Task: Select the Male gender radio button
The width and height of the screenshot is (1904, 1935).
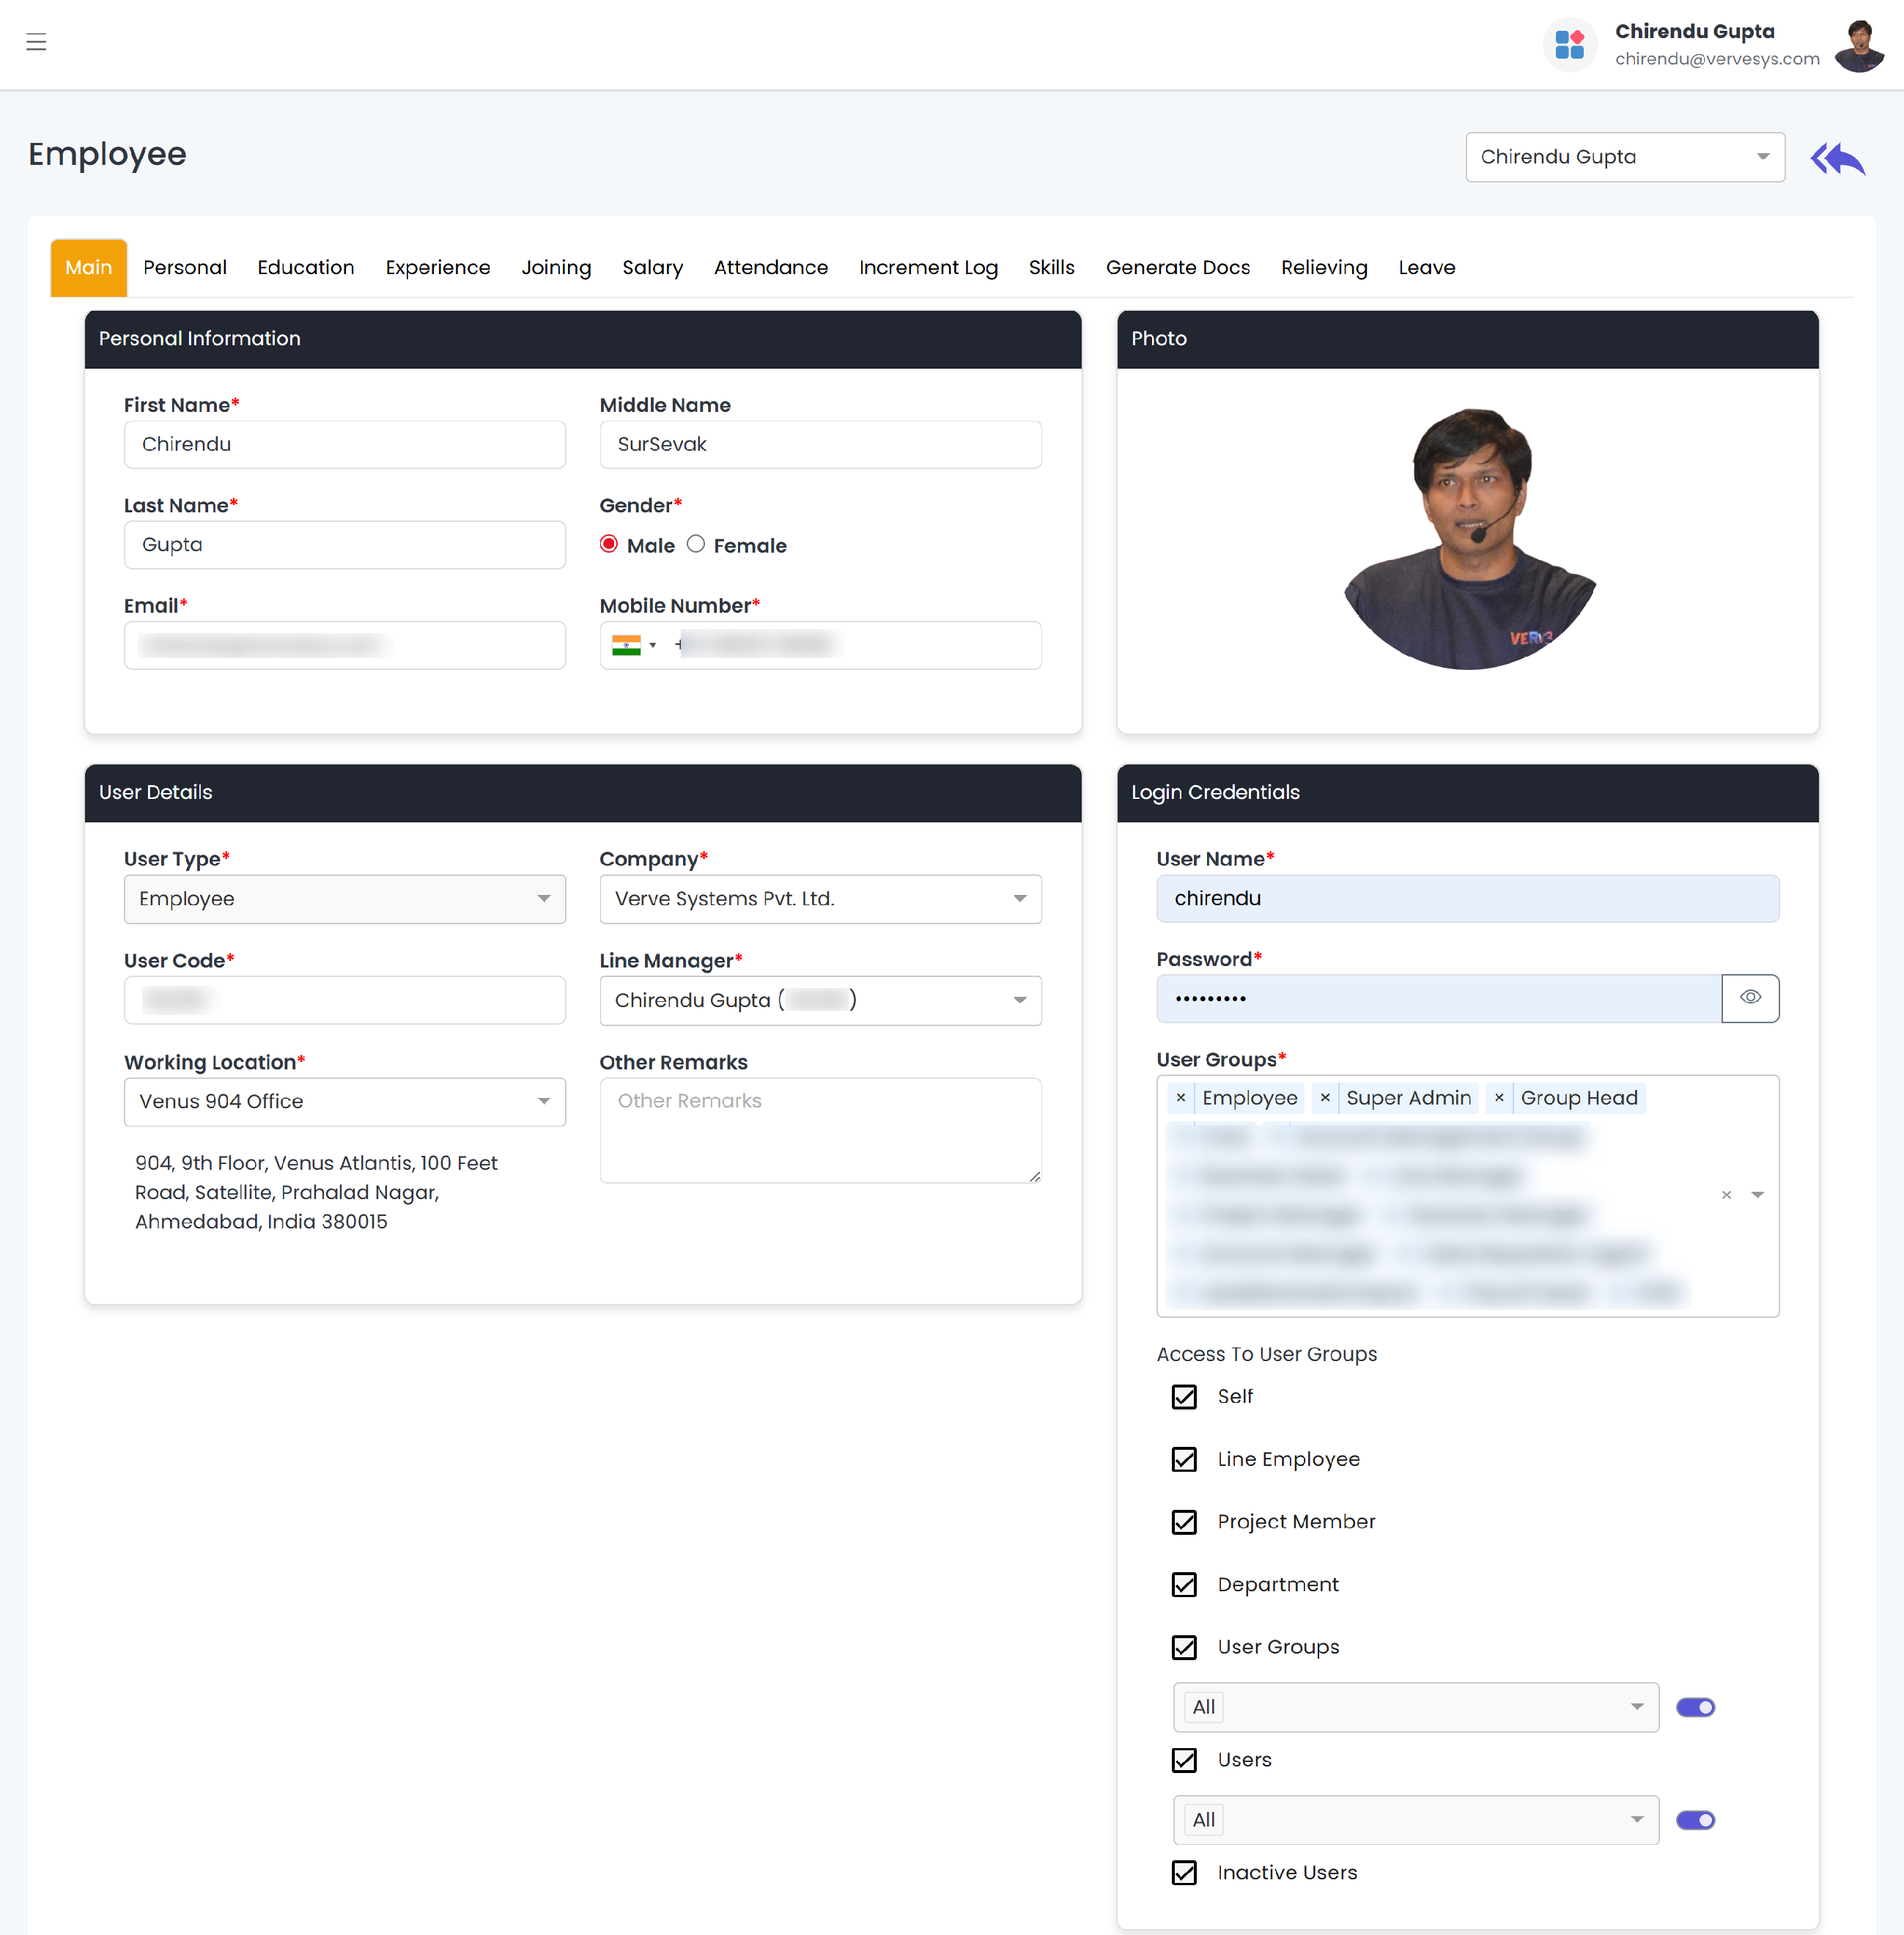Action: click(608, 544)
